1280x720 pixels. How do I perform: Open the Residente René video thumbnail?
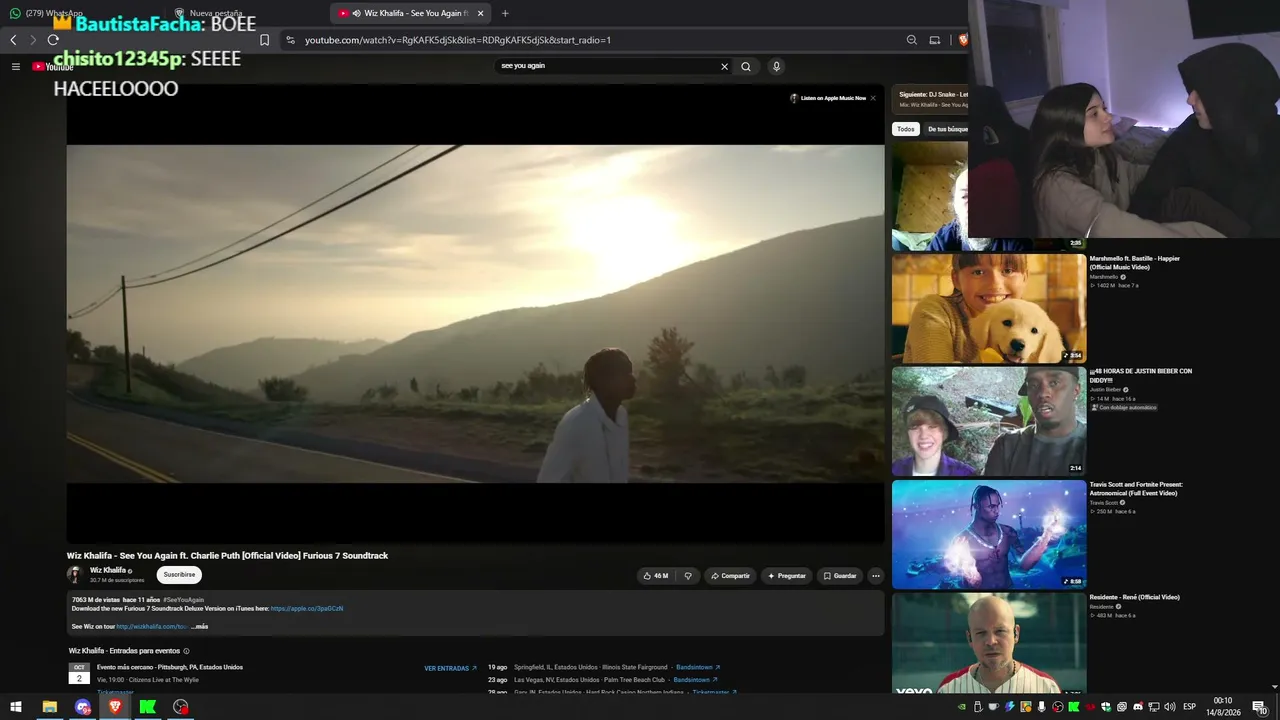pyautogui.click(x=989, y=643)
